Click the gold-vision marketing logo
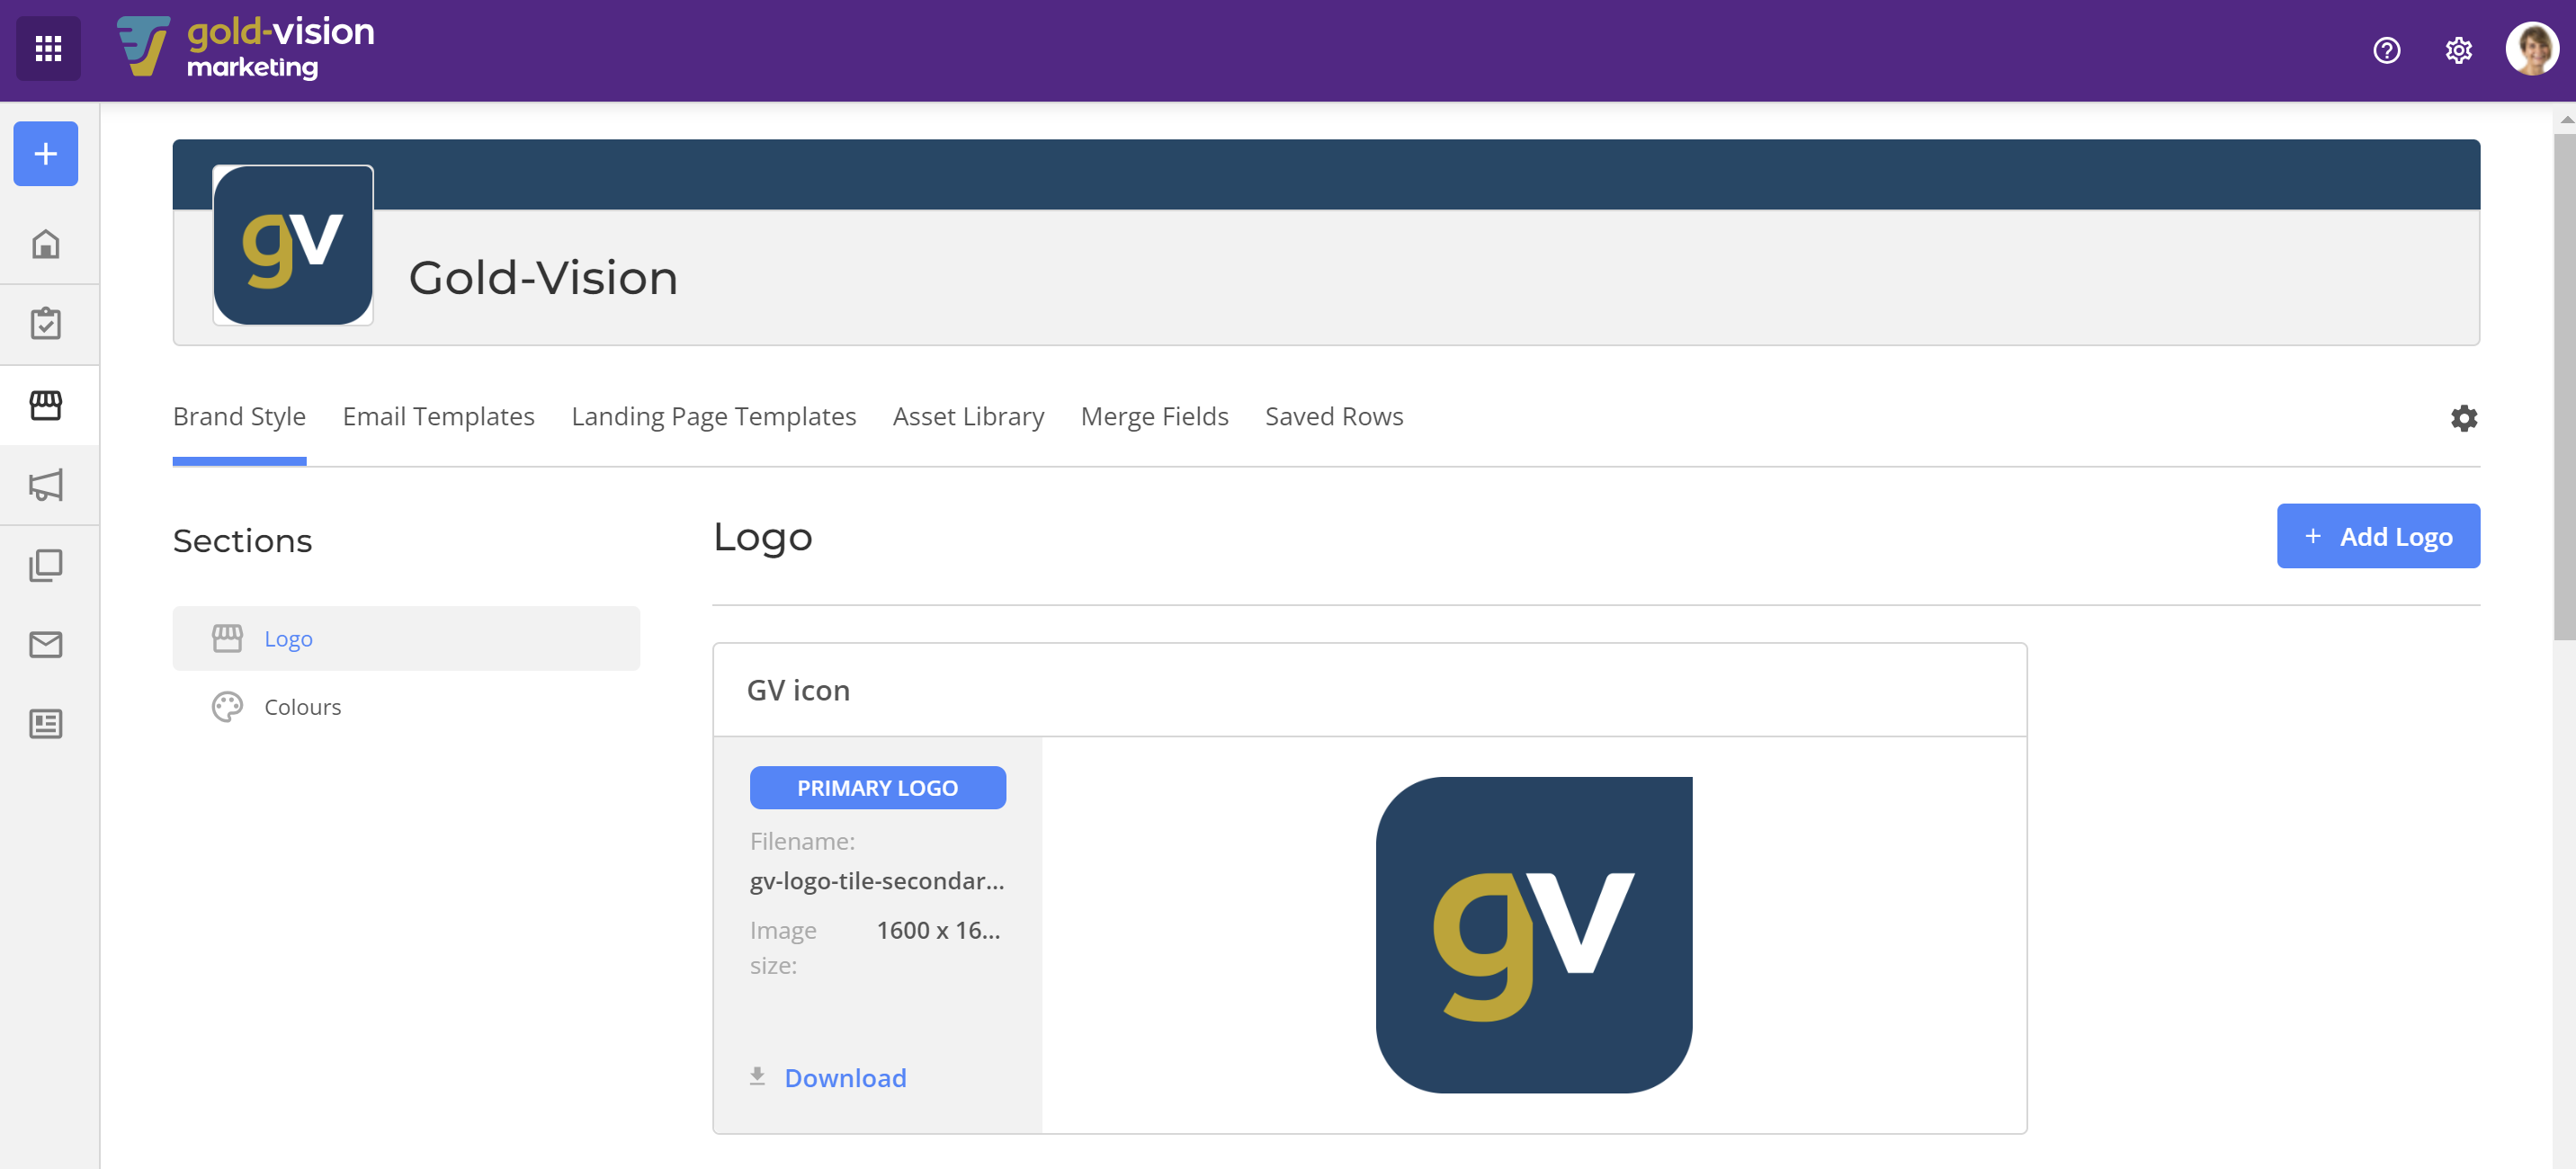This screenshot has width=2576, height=1169. click(246, 47)
